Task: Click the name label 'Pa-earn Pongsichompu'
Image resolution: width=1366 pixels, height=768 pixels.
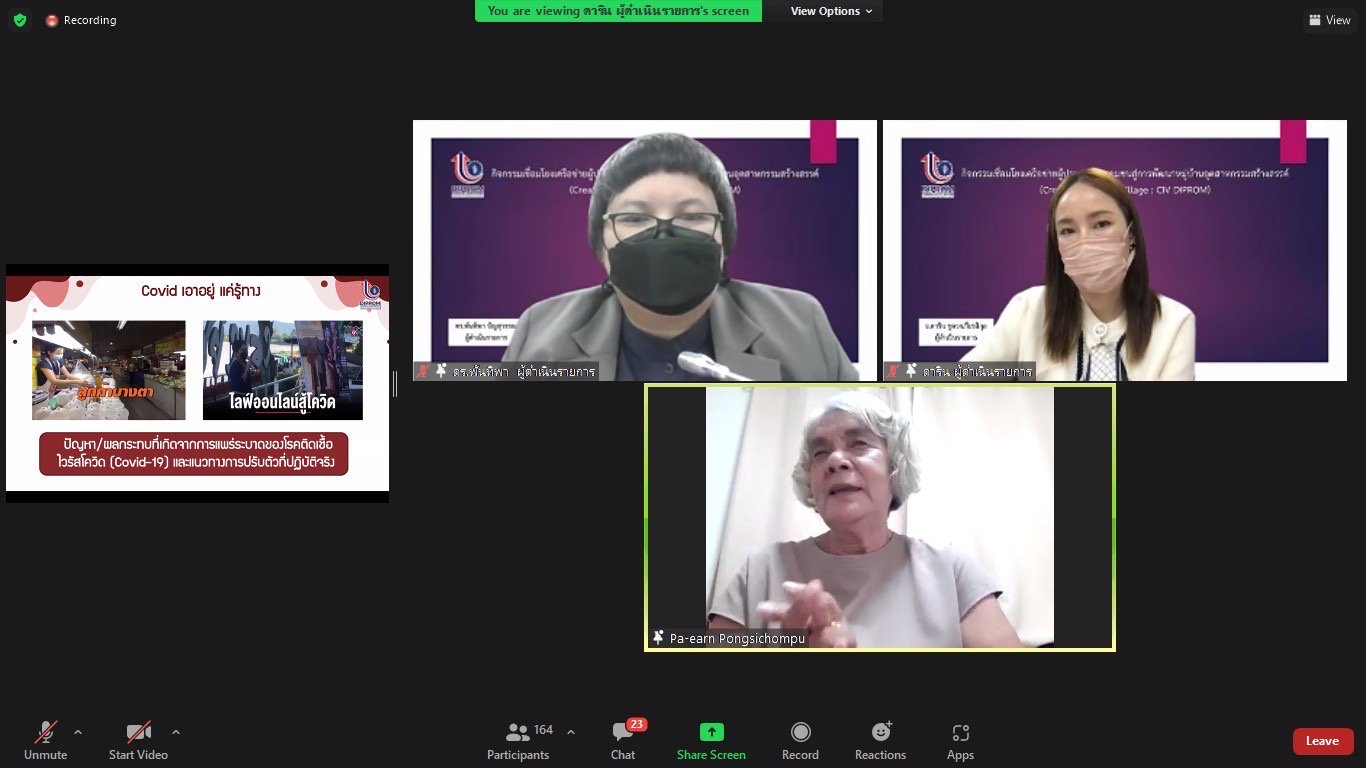Action: 737,638
